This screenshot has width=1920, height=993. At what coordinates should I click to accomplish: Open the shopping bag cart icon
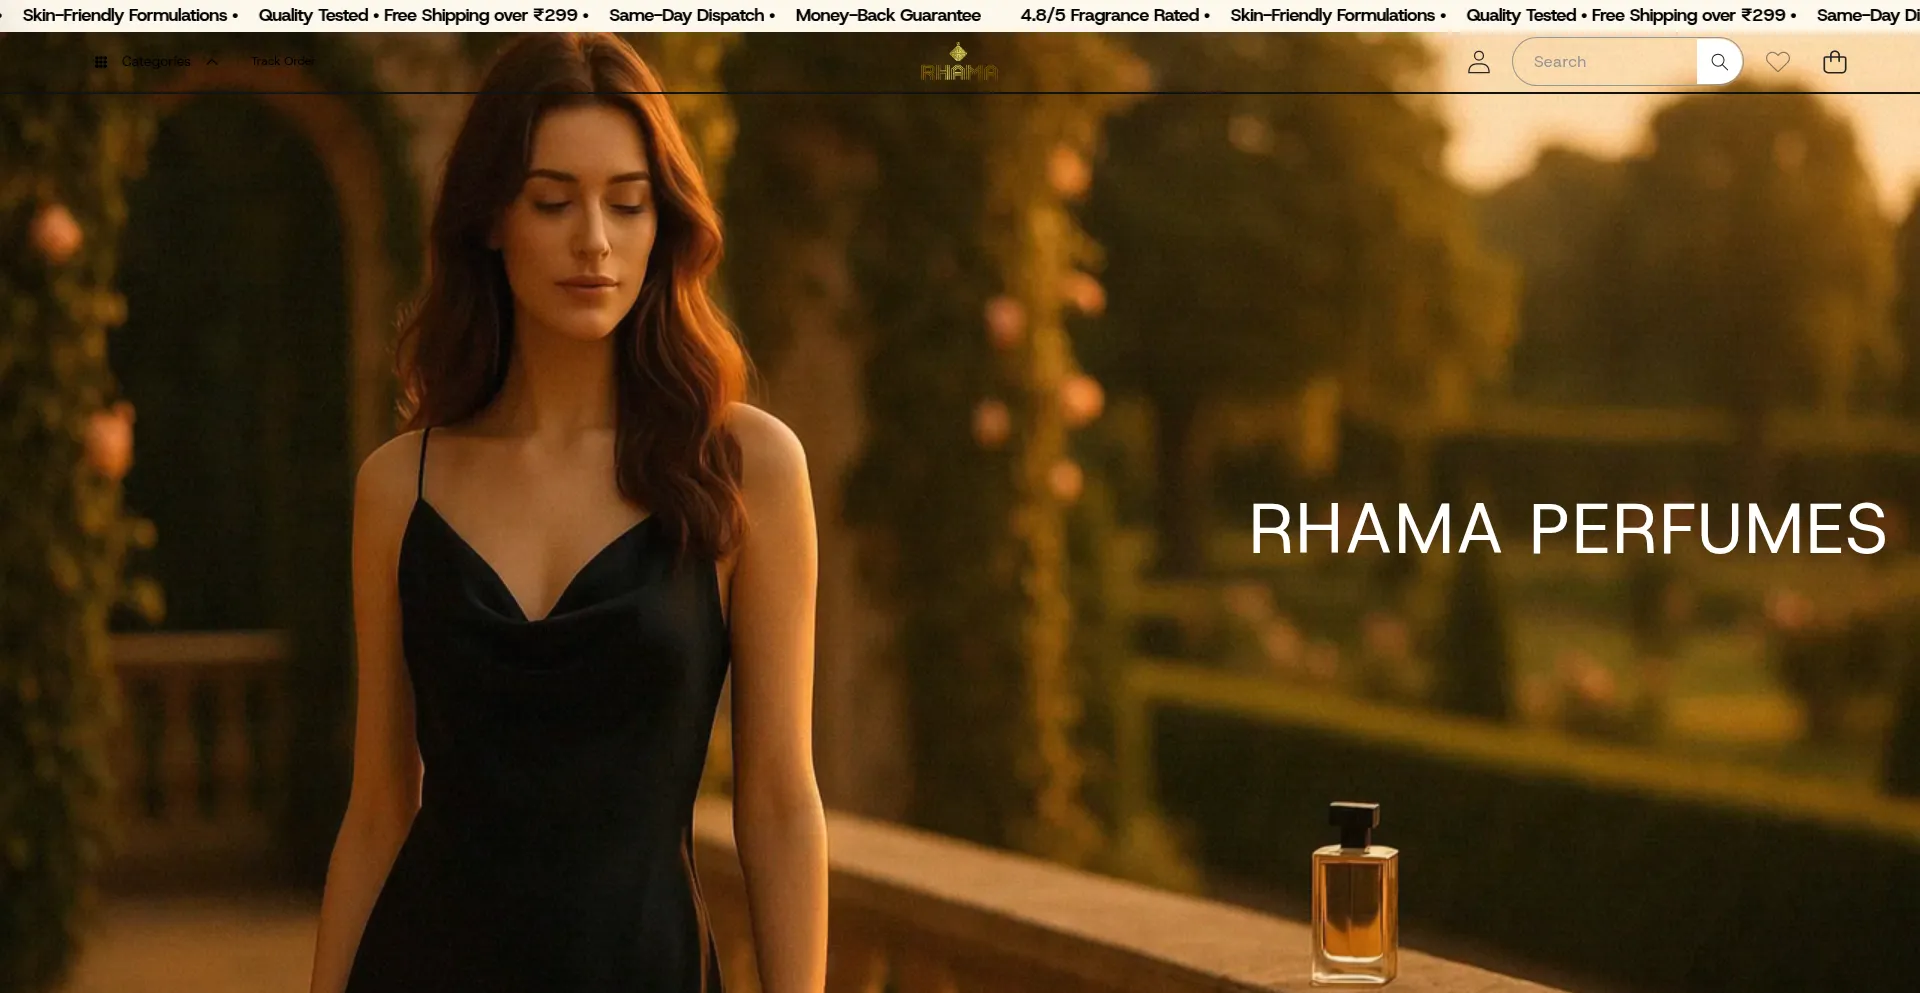click(x=1835, y=62)
